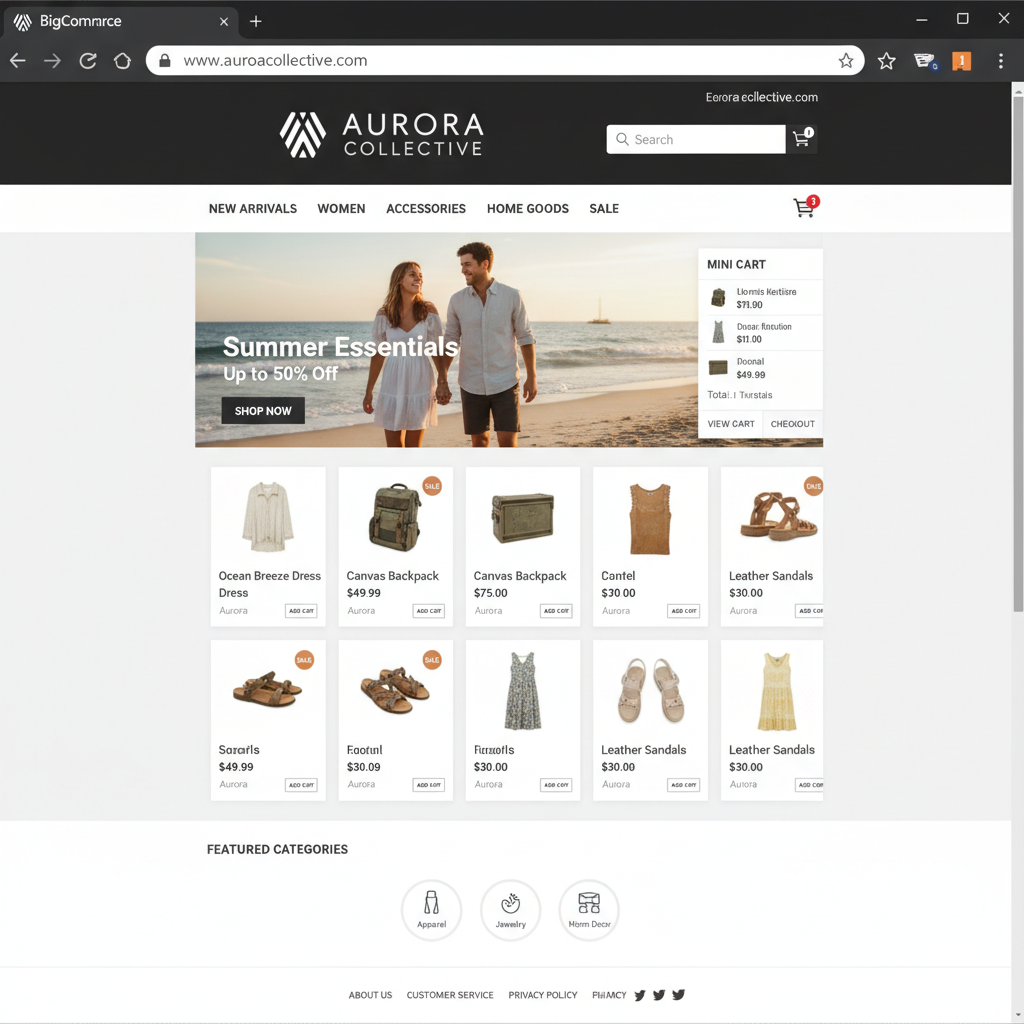This screenshot has width=1024, height=1024.
Task: Click the sale badge on Sararfls sandals card
Action: pos(304,660)
